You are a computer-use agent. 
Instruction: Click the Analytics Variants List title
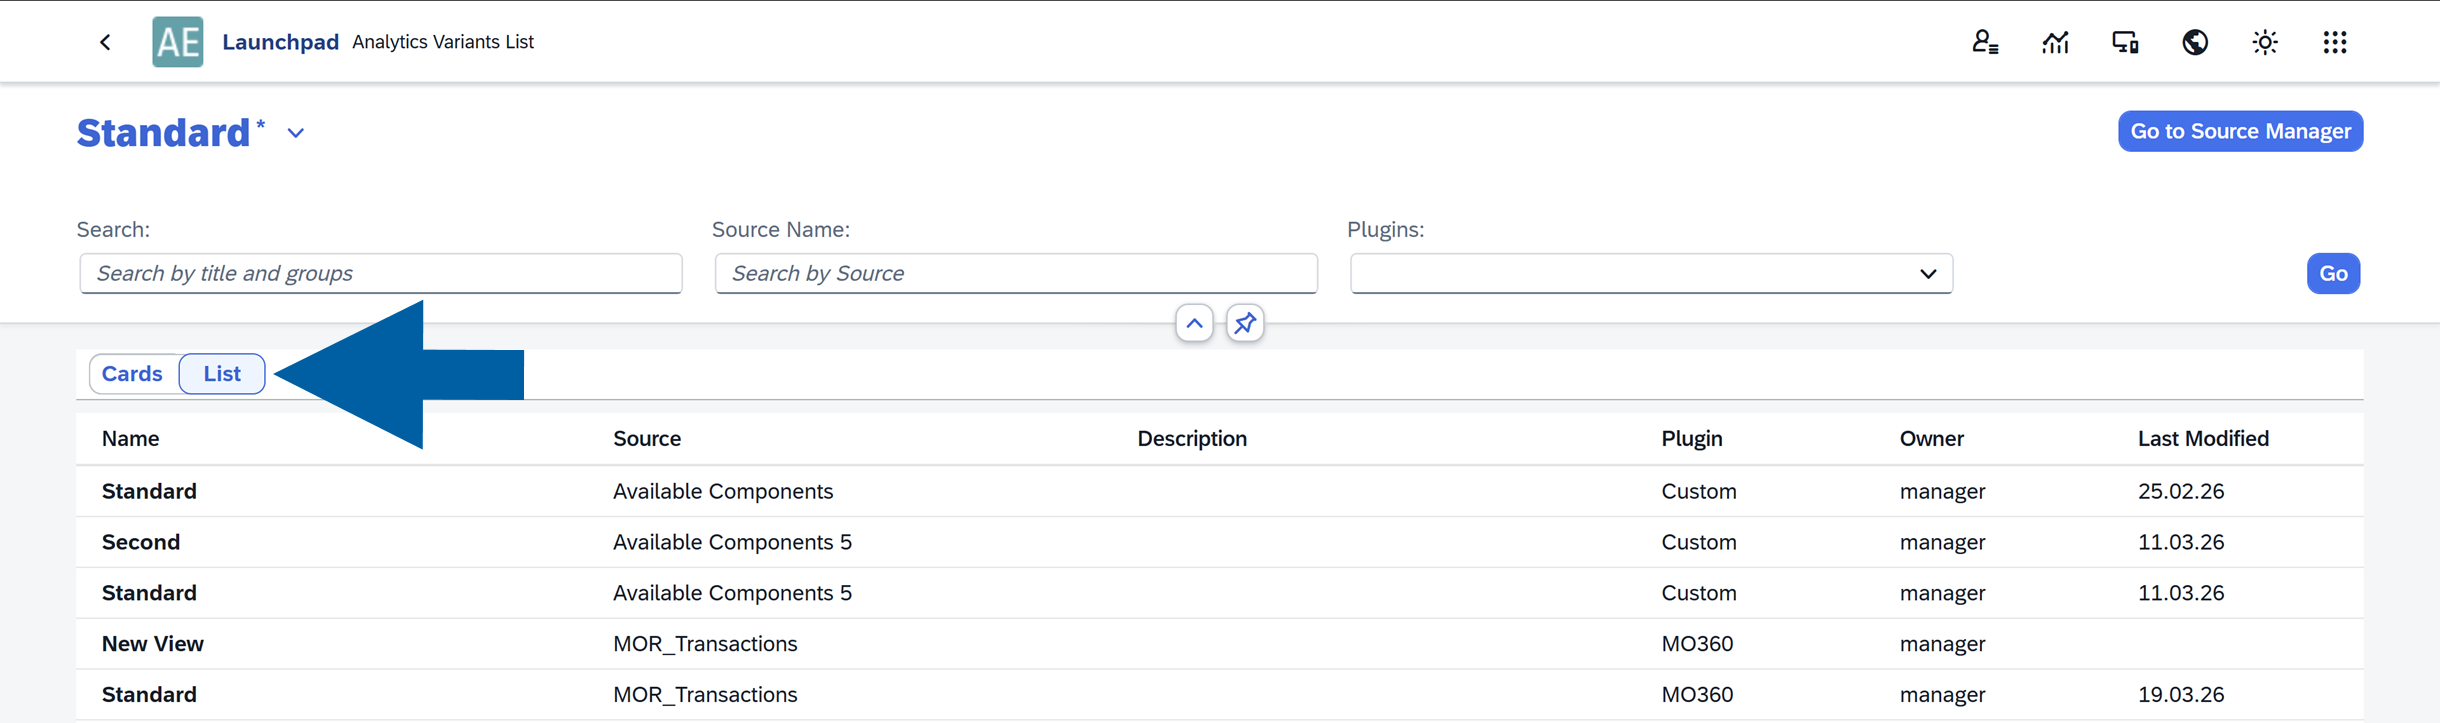(x=443, y=42)
